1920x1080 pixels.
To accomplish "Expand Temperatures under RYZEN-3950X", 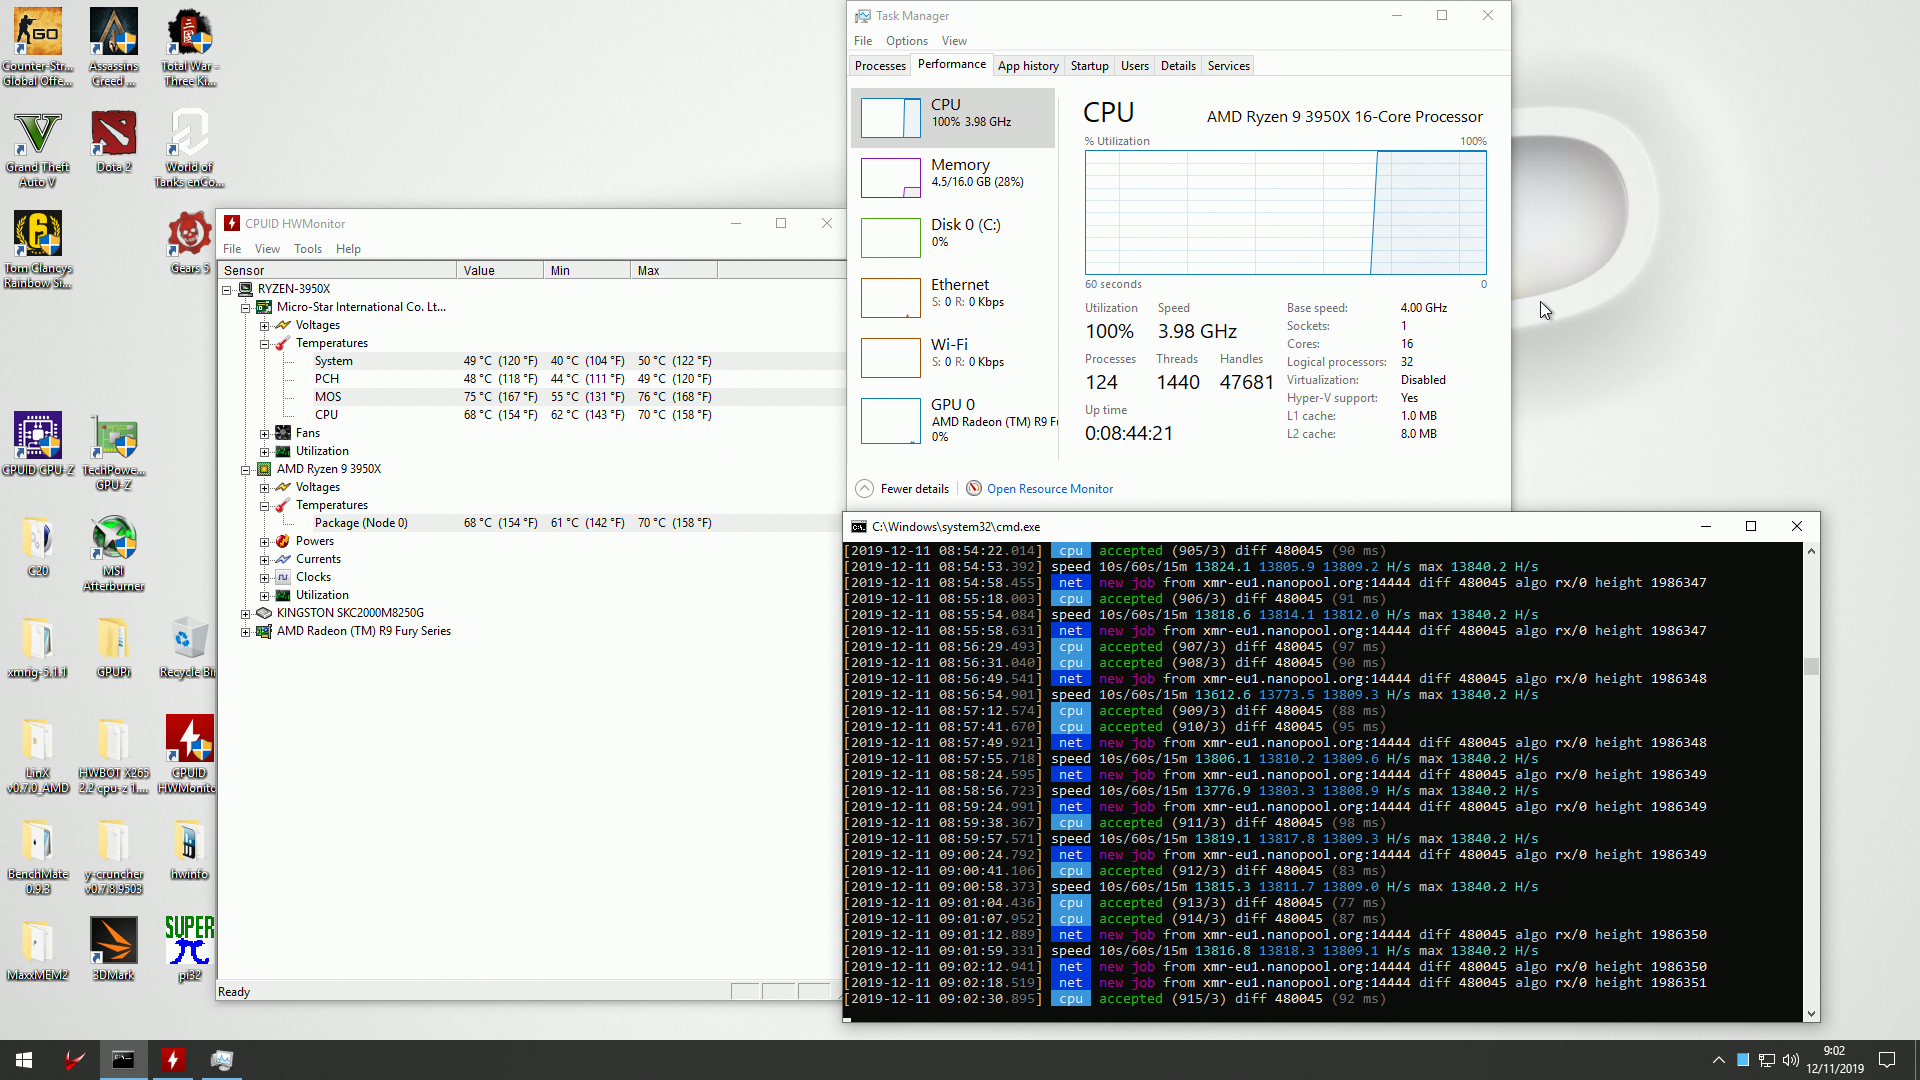I will pyautogui.click(x=264, y=343).
